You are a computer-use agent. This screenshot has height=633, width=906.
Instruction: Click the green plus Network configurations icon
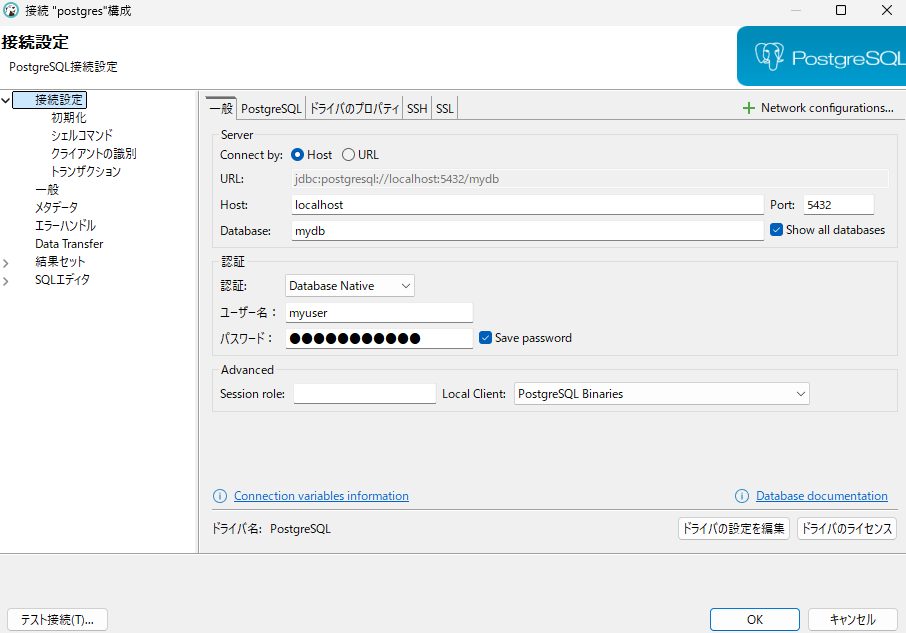[x=749, y=108]
